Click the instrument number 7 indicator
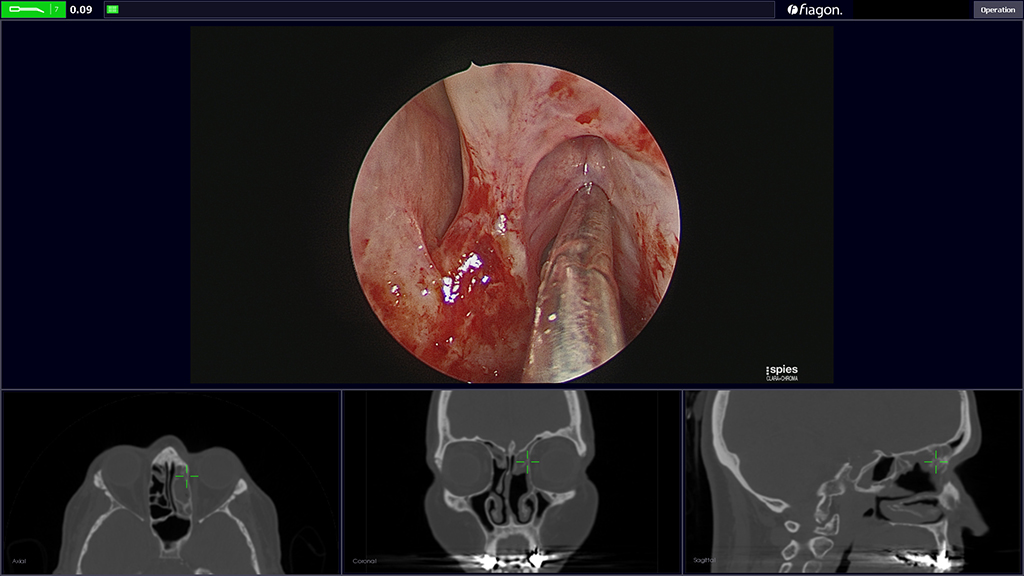The height and width of the screenshot is (576, 1024). pos(57,9)
